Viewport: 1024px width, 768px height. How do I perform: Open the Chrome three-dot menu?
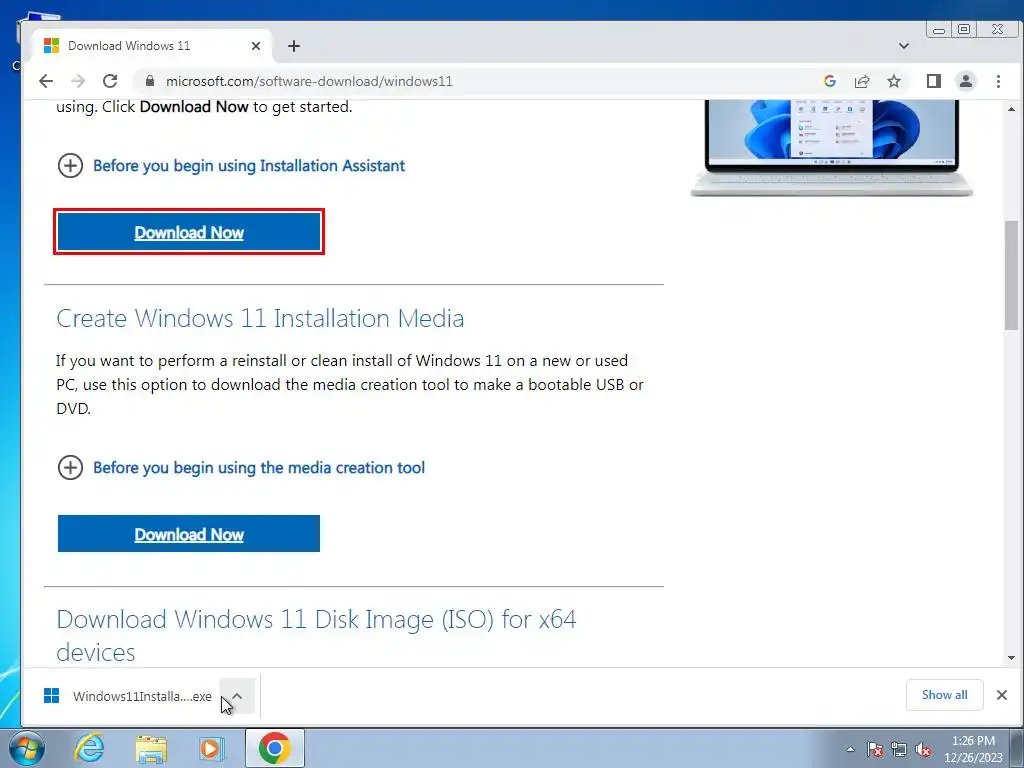coord(998,81)
